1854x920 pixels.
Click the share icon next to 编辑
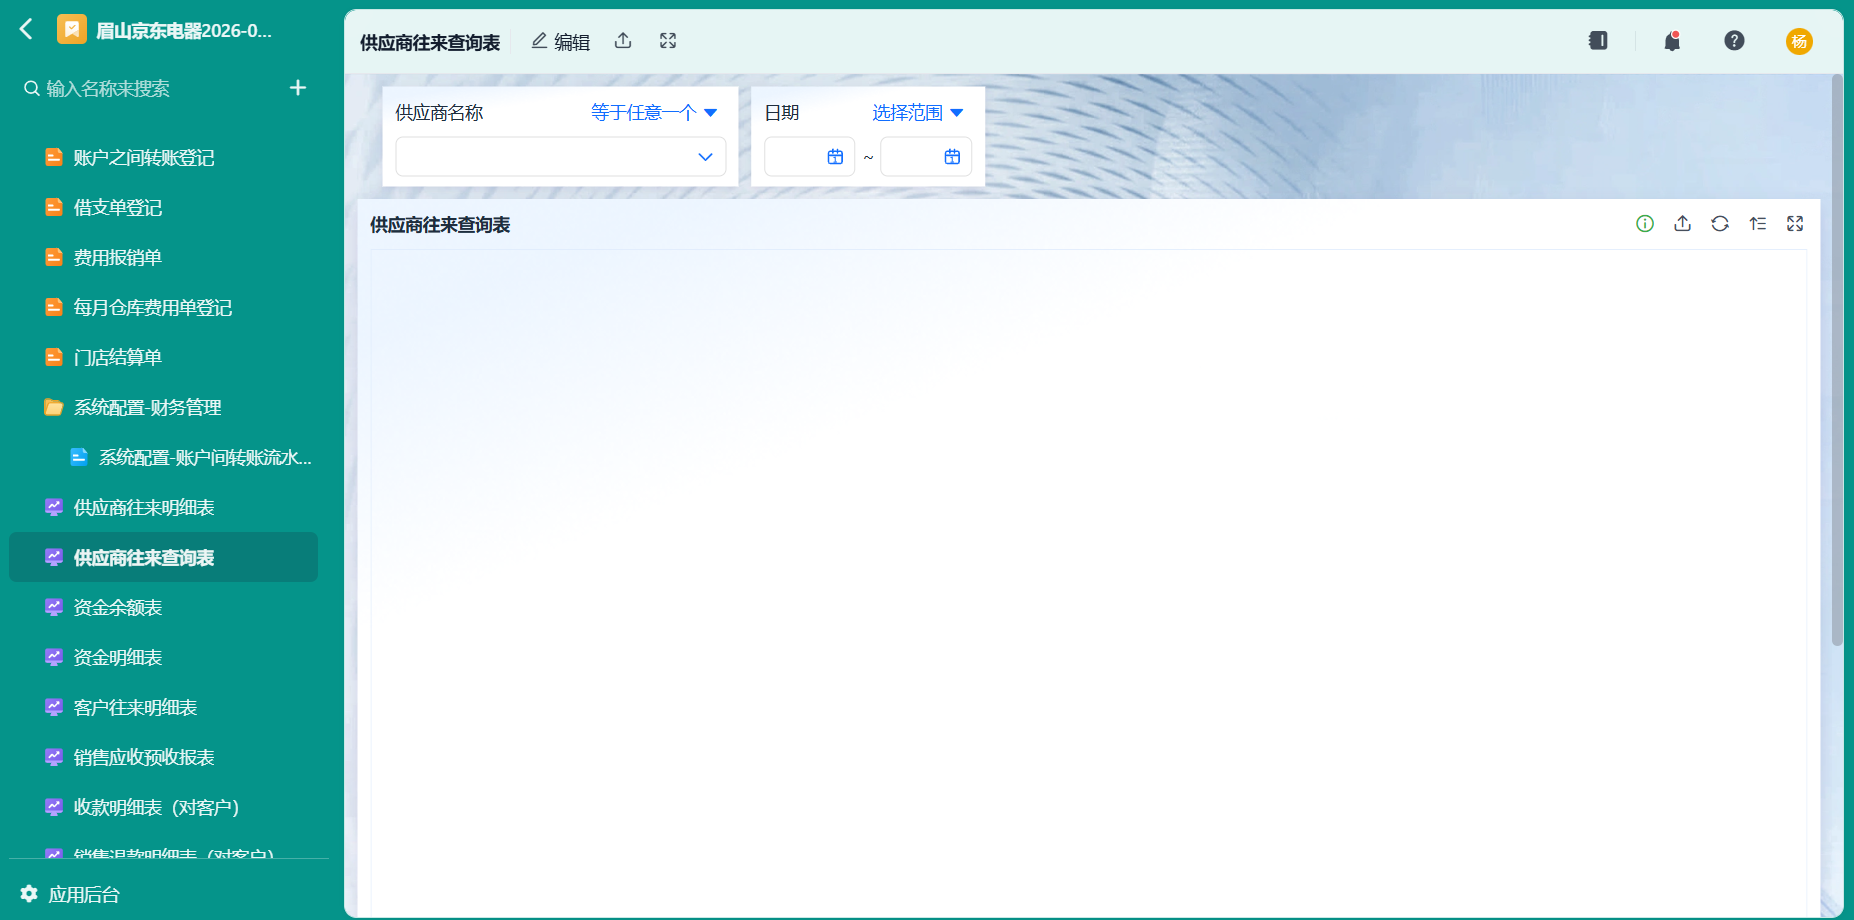click(x=623, y=41)
